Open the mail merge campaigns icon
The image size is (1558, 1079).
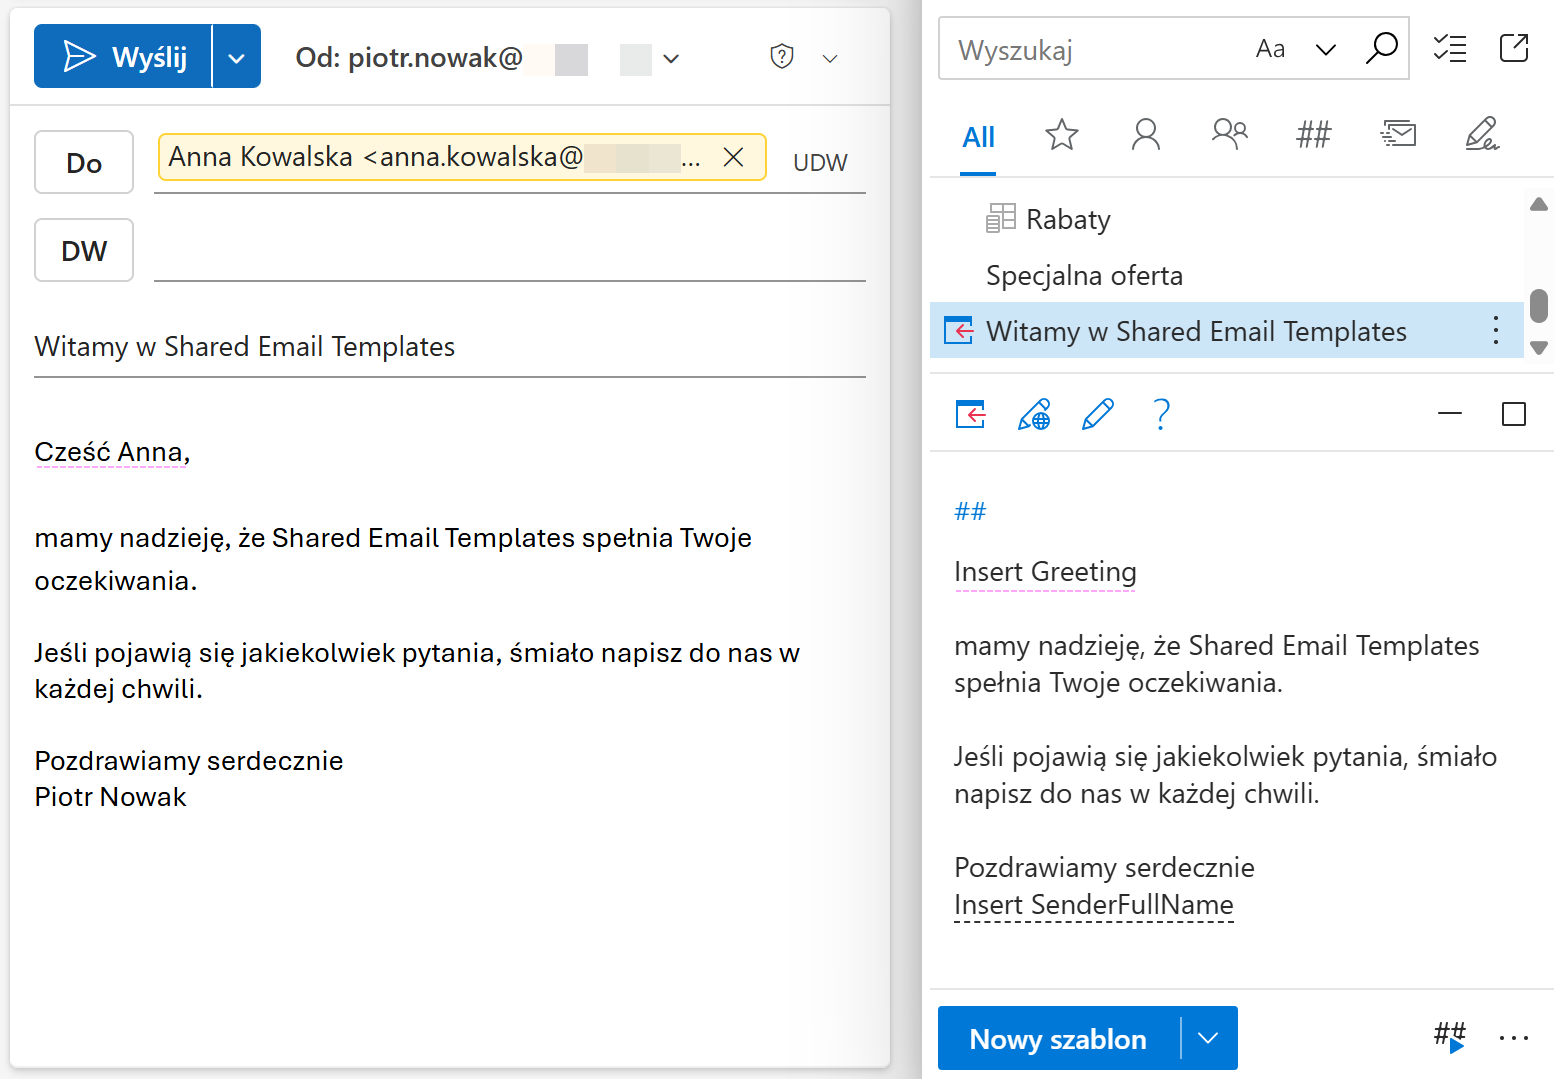tap(1398, 135)
